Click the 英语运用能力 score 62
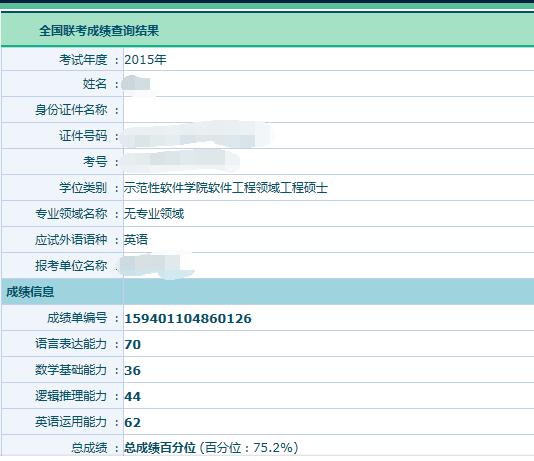 tap(132, 423)
